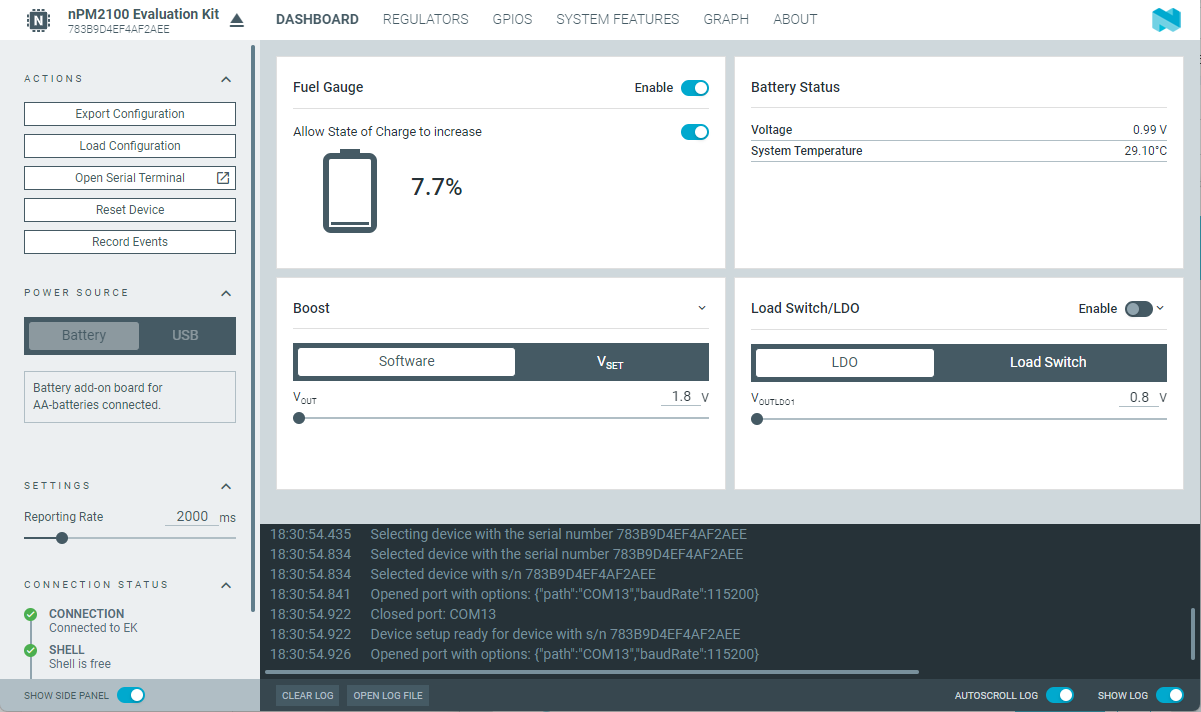Image resolution: width=1201 pixels, height=712 pixels.
Task: Turn off Autoscroll Log
Action: [x=1060, y=695]
